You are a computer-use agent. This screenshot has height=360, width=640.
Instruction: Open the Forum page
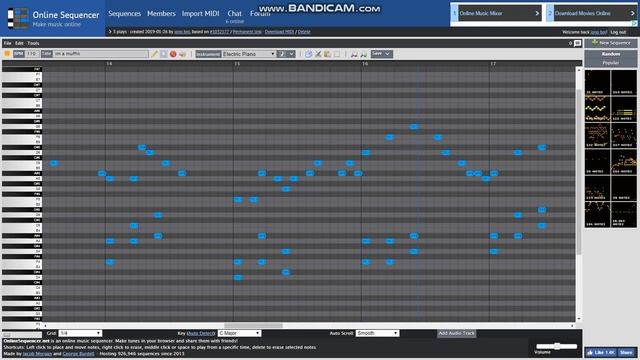coord(260,13)
